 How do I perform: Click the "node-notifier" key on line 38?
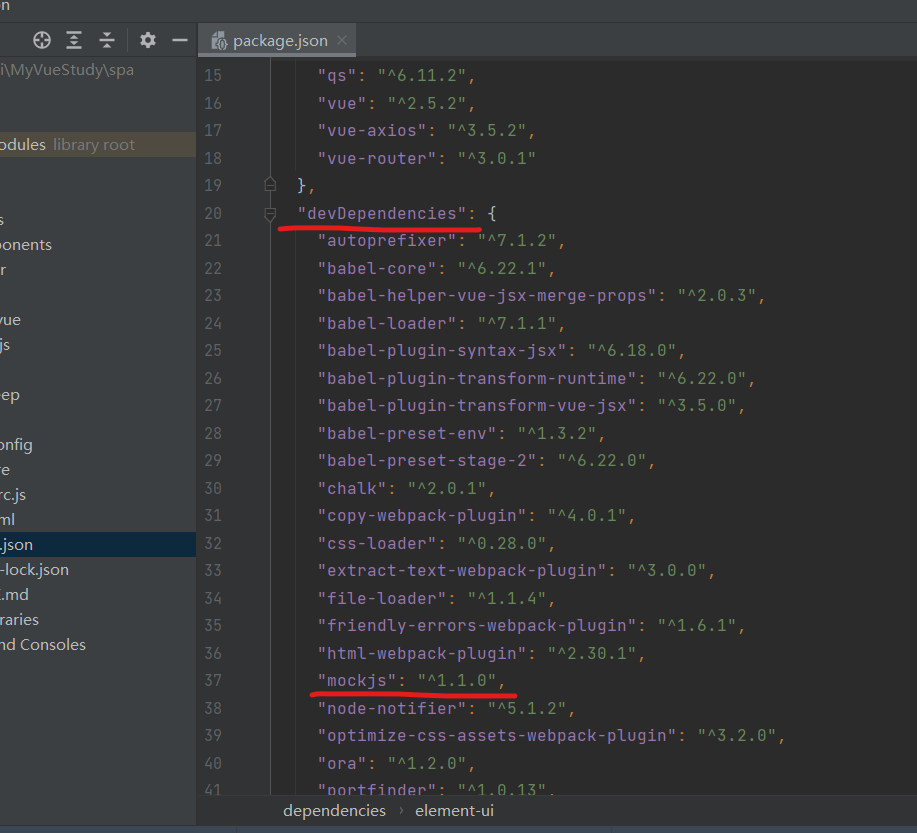tap(392, 708)
